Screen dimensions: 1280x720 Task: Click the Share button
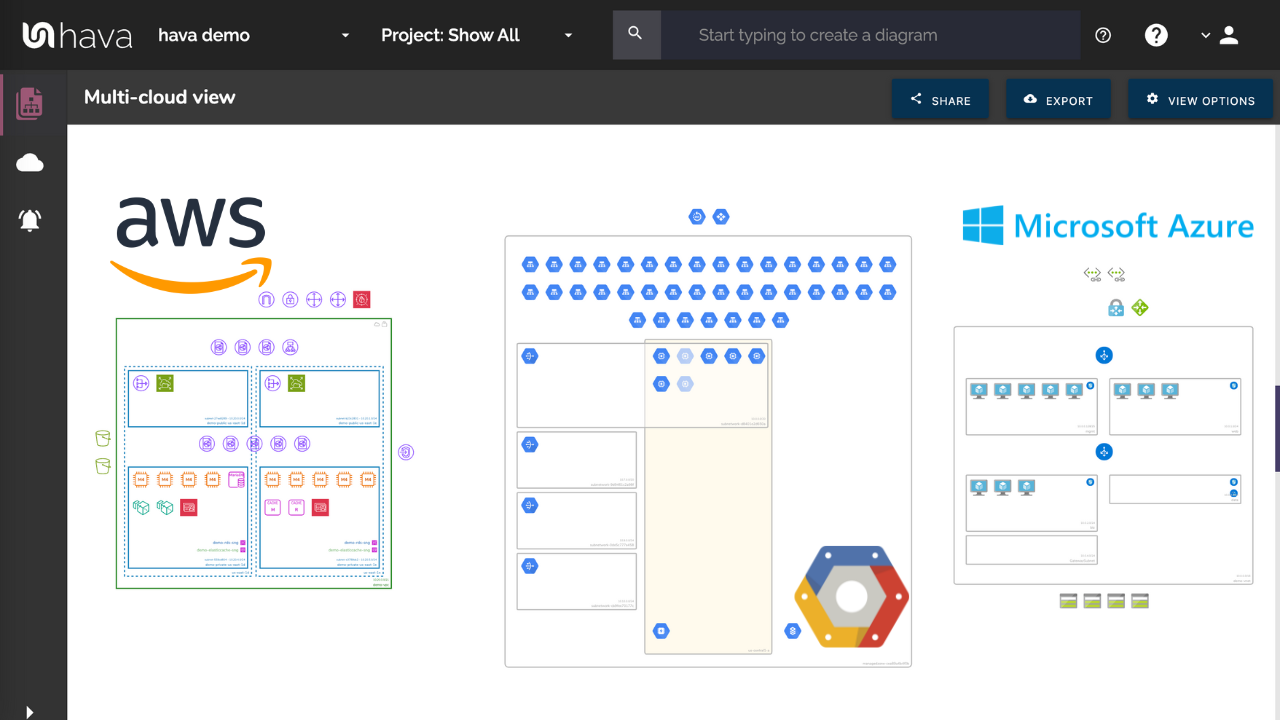click(x=940, y=100)
